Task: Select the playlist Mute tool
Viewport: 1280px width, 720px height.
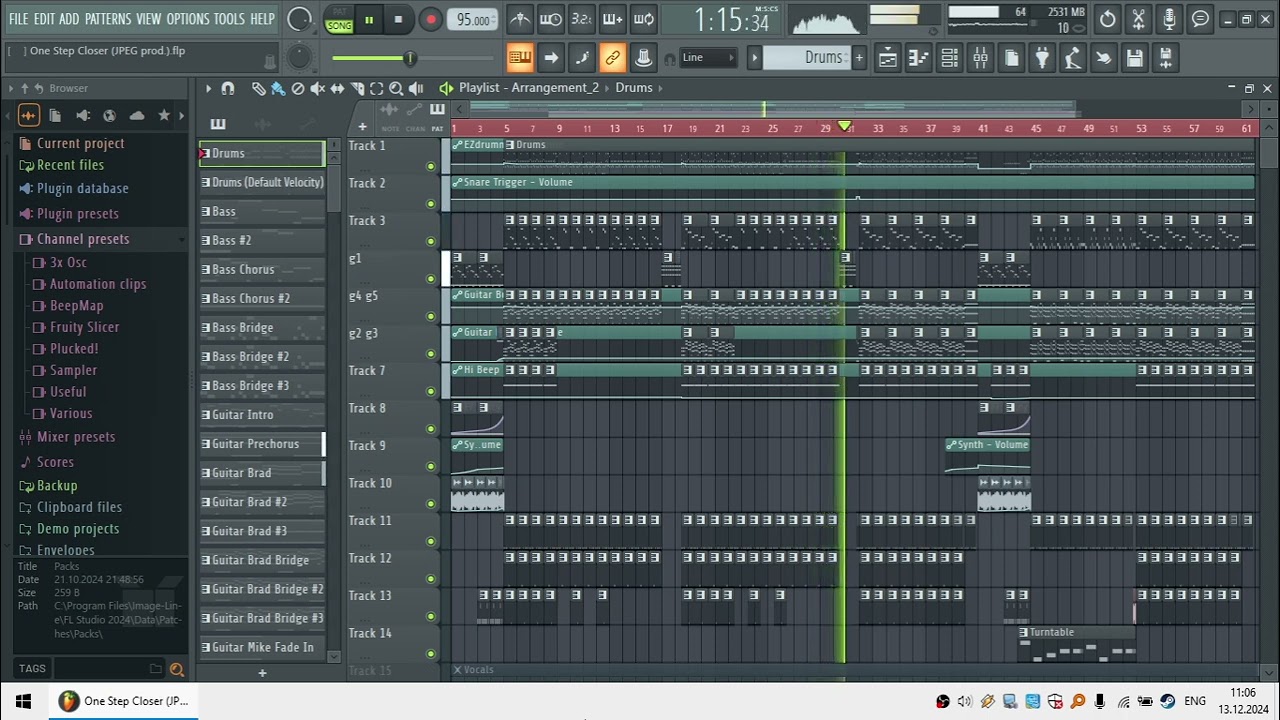Action: click(x=318, y=88)
